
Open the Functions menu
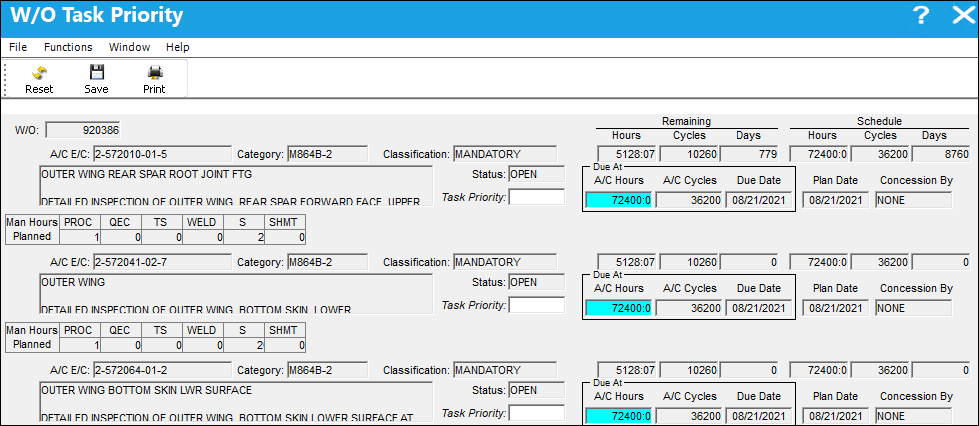click(68, 47)
